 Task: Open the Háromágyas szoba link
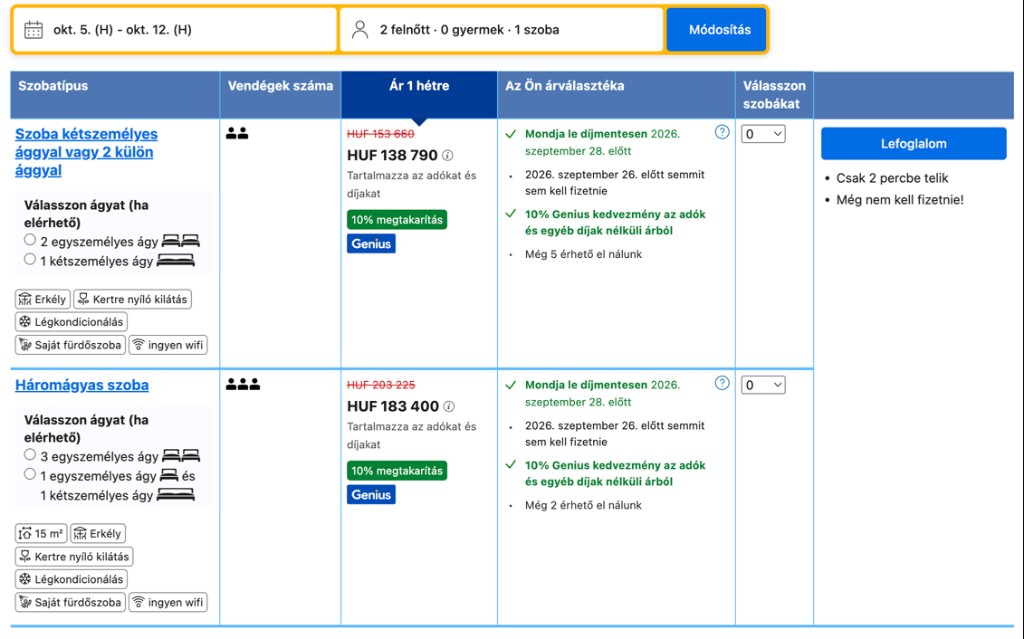pyautogui.click(x=82, y=385)
